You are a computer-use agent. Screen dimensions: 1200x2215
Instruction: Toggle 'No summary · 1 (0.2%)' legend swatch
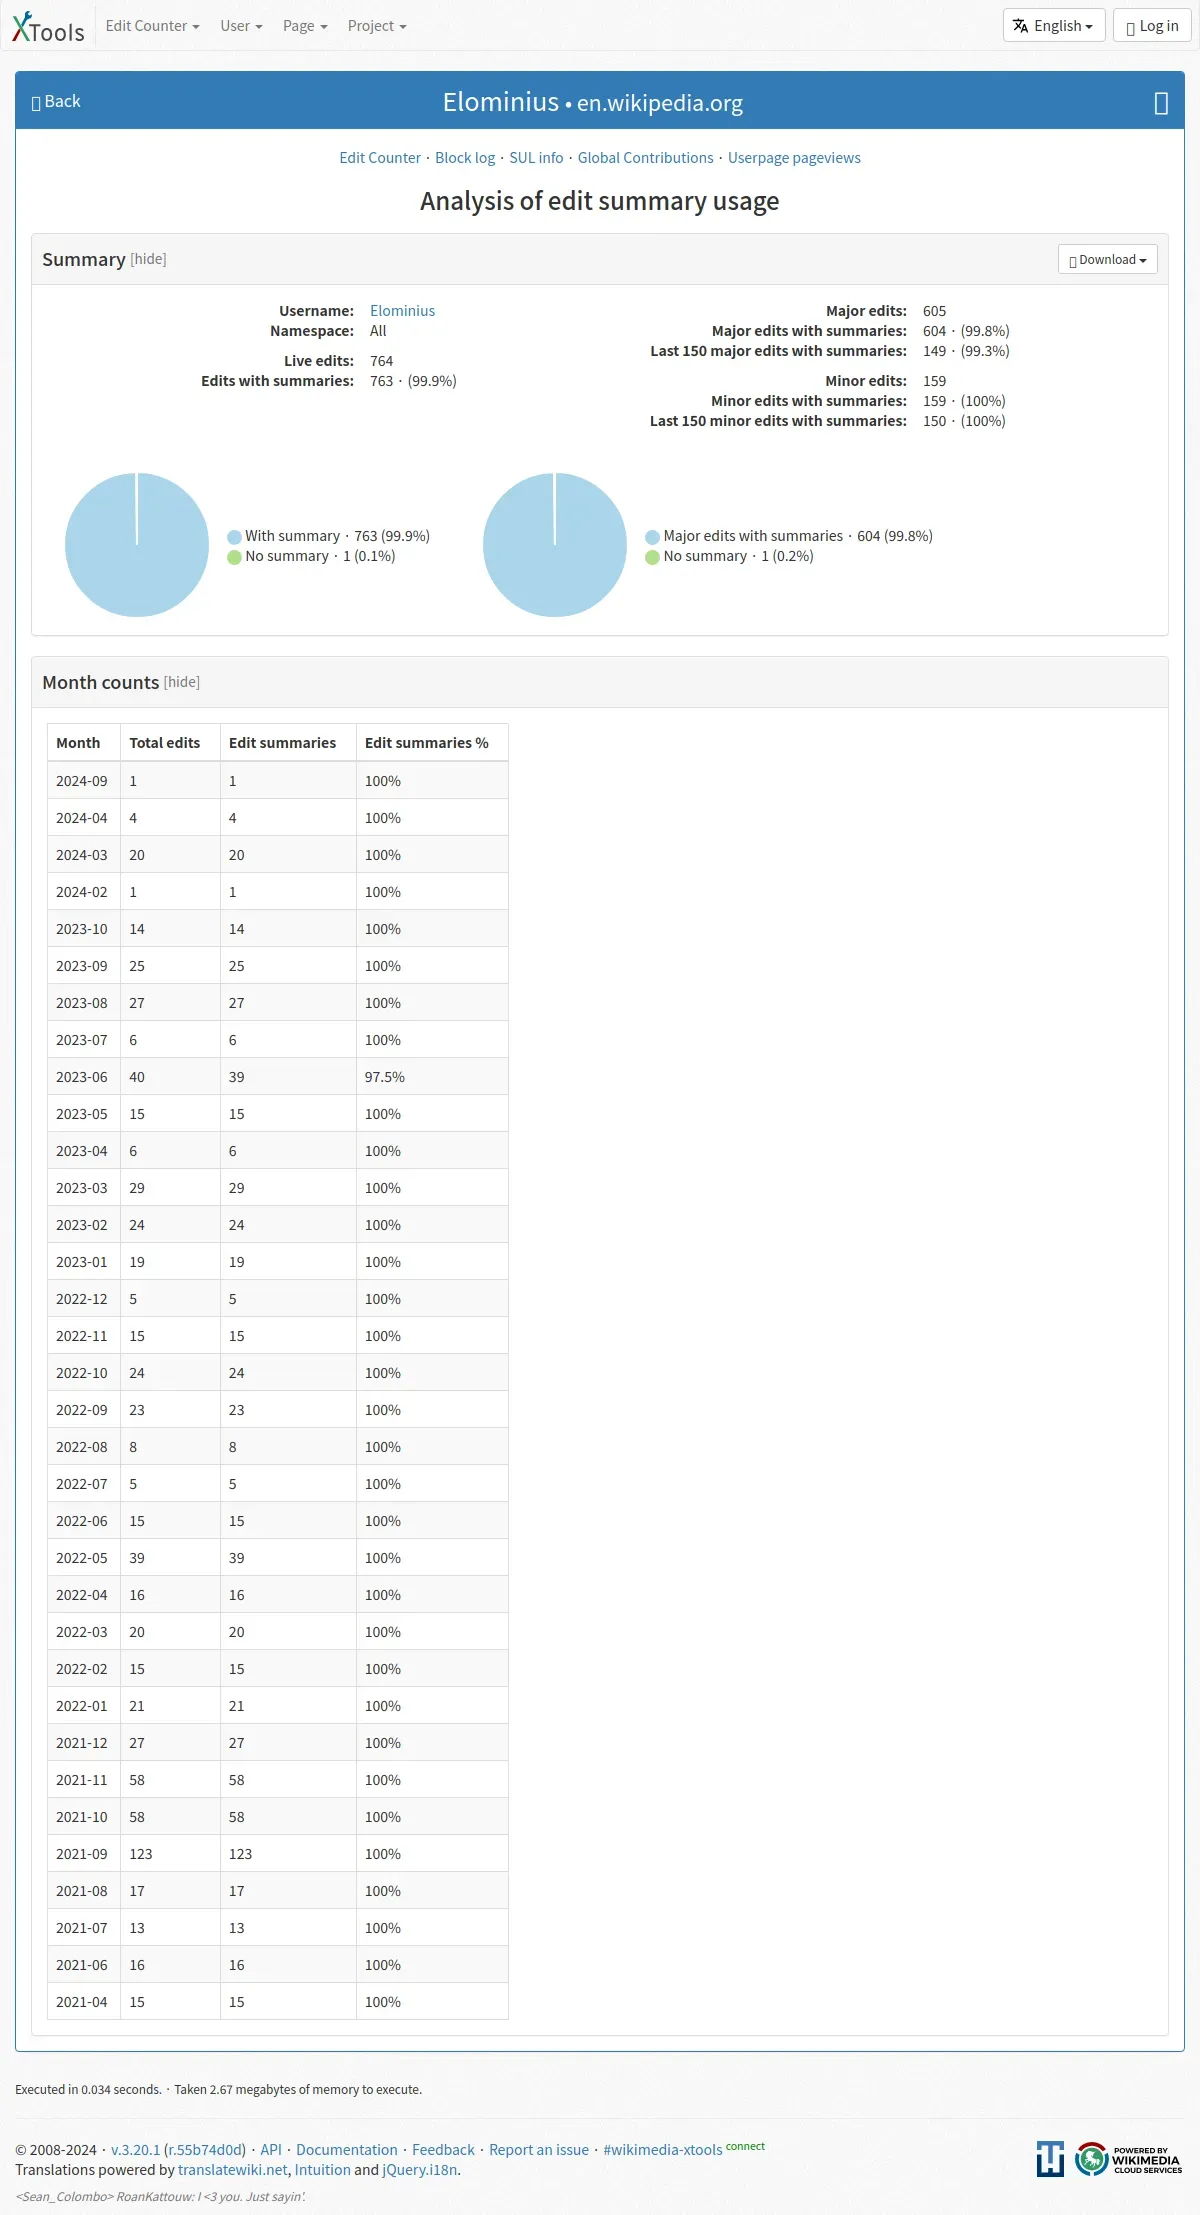pyautogui.click(x=652, y=557)
